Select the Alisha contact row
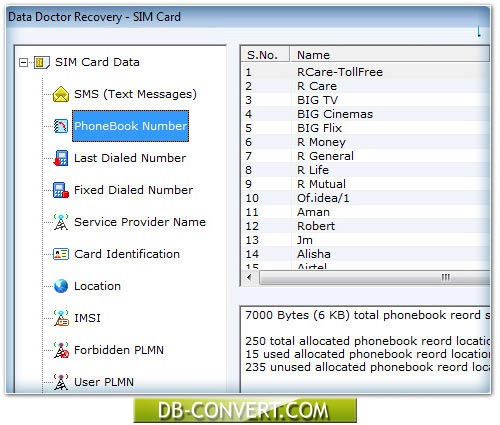 tap(365, 254)
